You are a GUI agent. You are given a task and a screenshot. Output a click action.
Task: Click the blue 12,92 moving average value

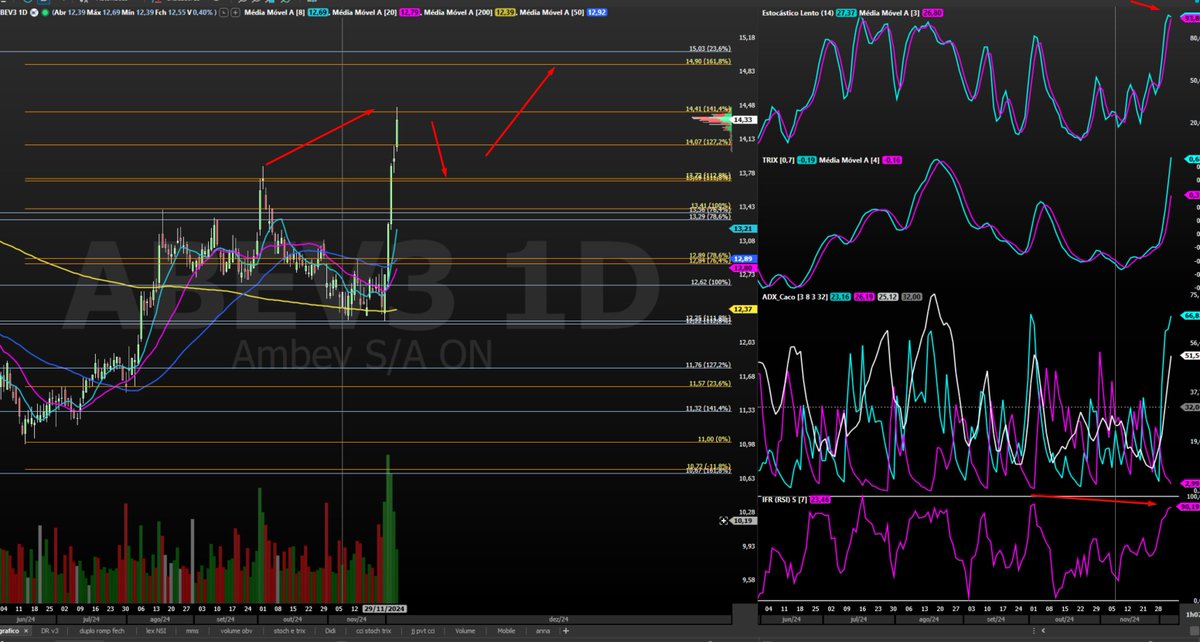click(x=597, y=12)
